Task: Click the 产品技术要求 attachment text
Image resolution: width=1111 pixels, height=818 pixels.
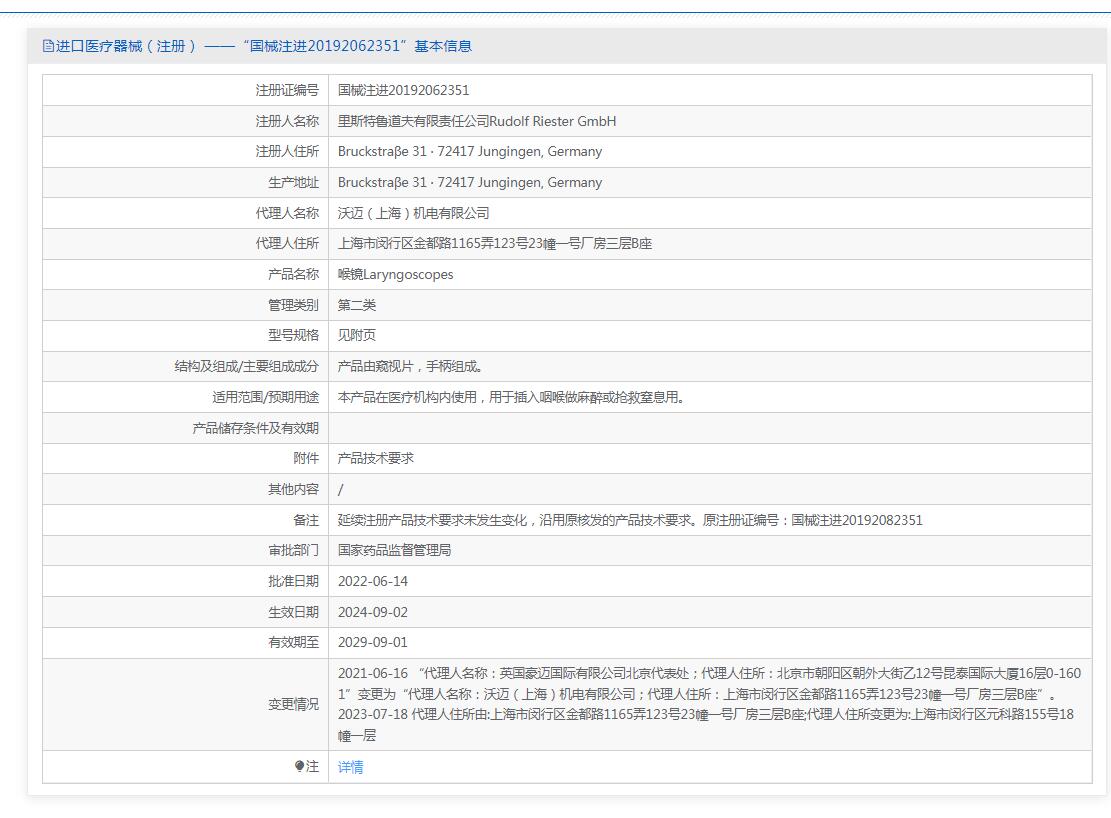Action: coord(376,458)
